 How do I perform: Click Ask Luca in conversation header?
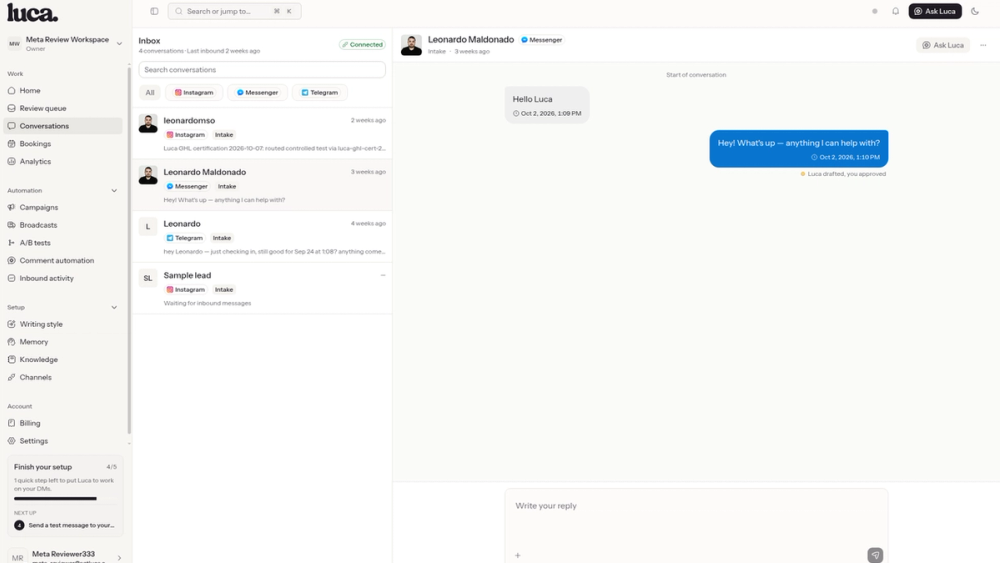[x=943, y=45]
